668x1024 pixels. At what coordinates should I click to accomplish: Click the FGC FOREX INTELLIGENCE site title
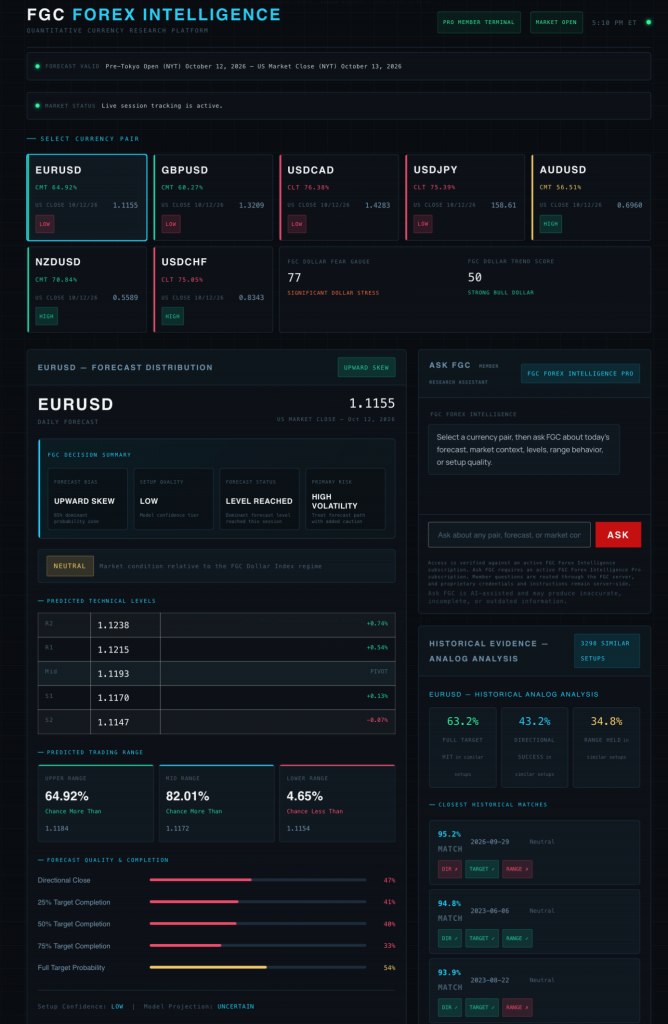[x=153, y=14]
